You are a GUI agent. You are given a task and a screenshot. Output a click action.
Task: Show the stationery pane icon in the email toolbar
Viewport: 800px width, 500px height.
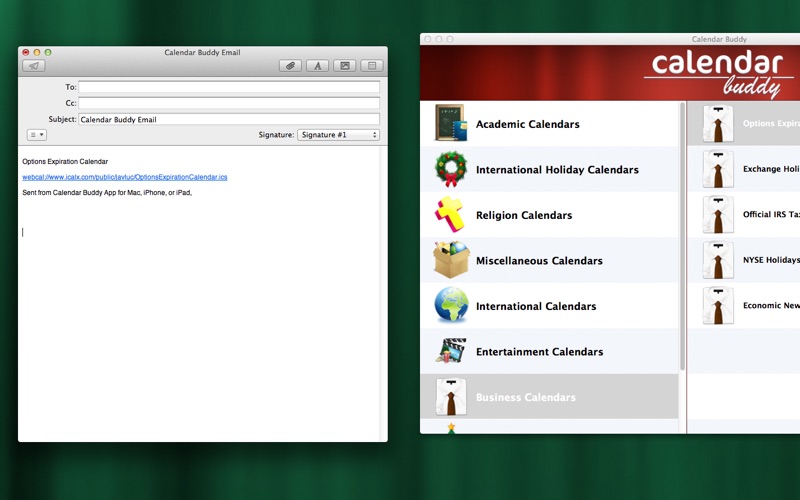point(372,66)
